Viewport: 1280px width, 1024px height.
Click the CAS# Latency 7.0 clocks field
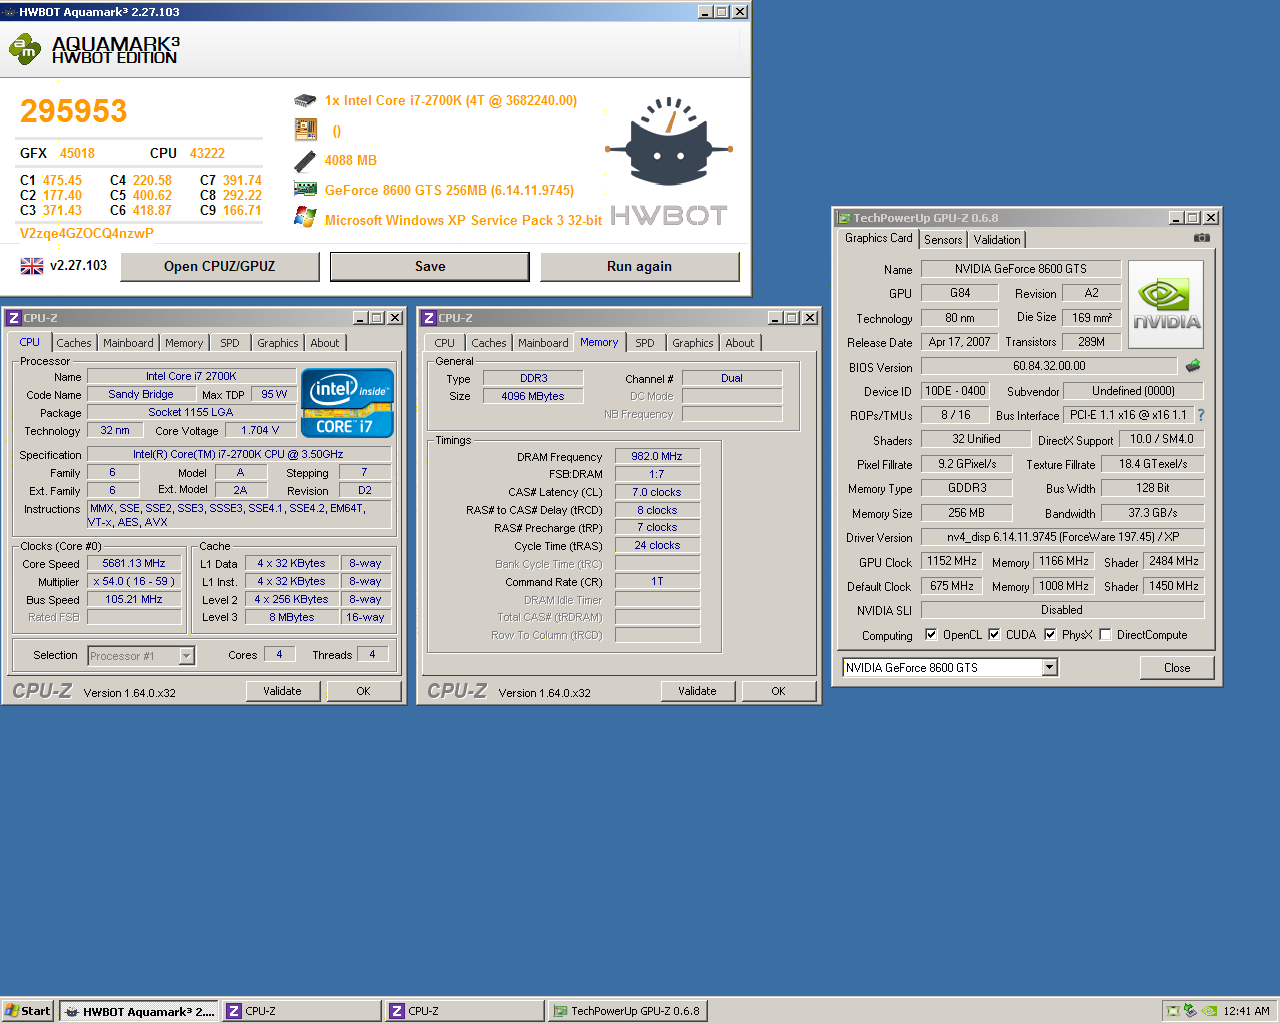pyautogui.click(x=657, y=492)
